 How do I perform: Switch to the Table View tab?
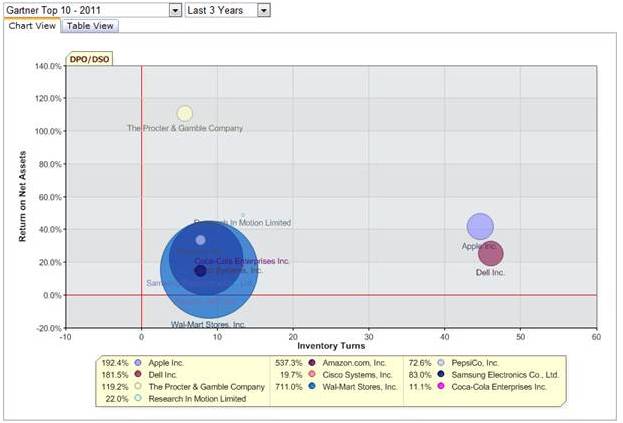[x=91, y=25]
